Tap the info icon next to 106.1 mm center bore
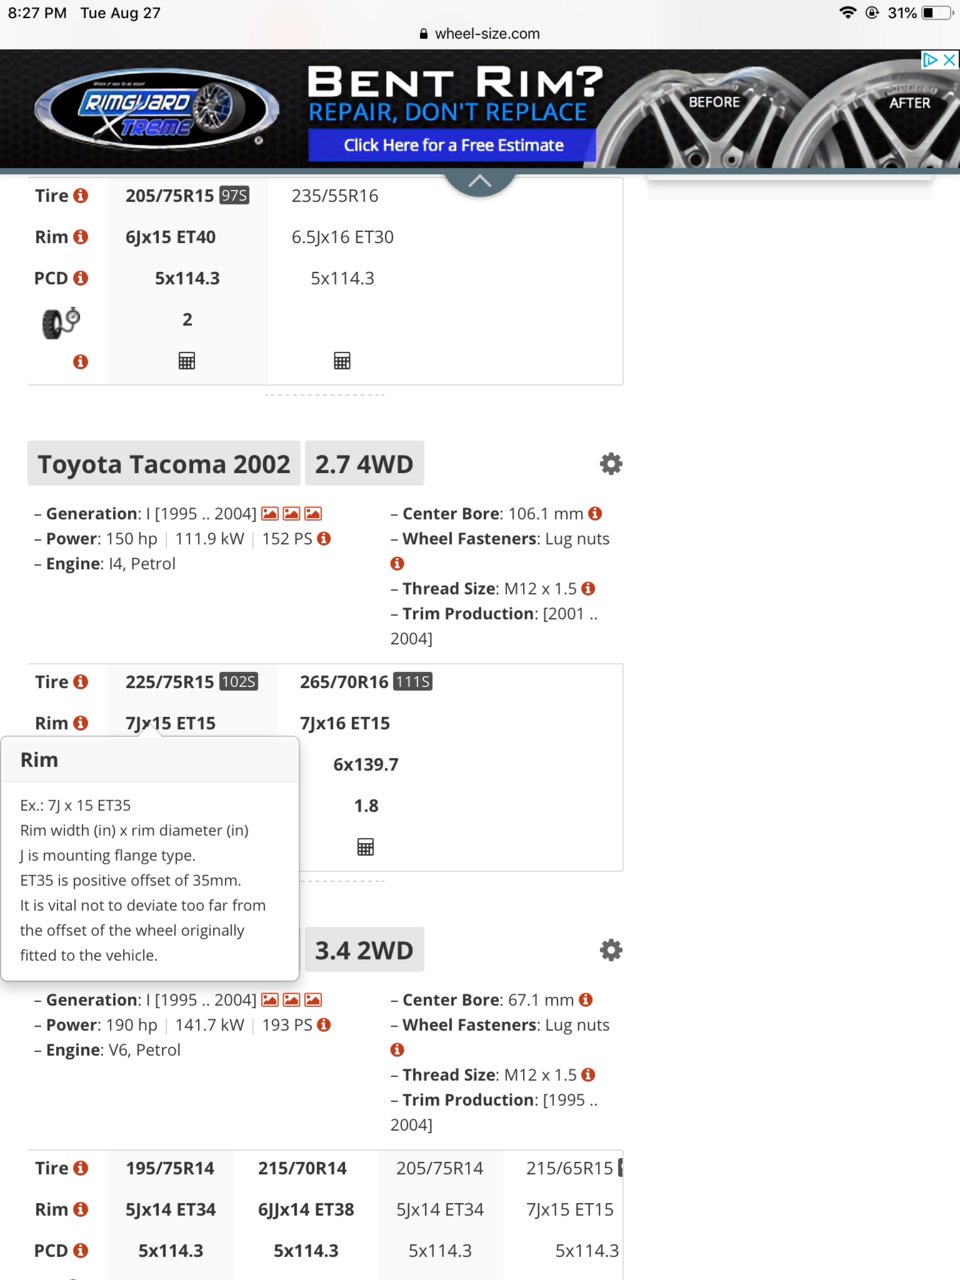 [x=595, y=514]
